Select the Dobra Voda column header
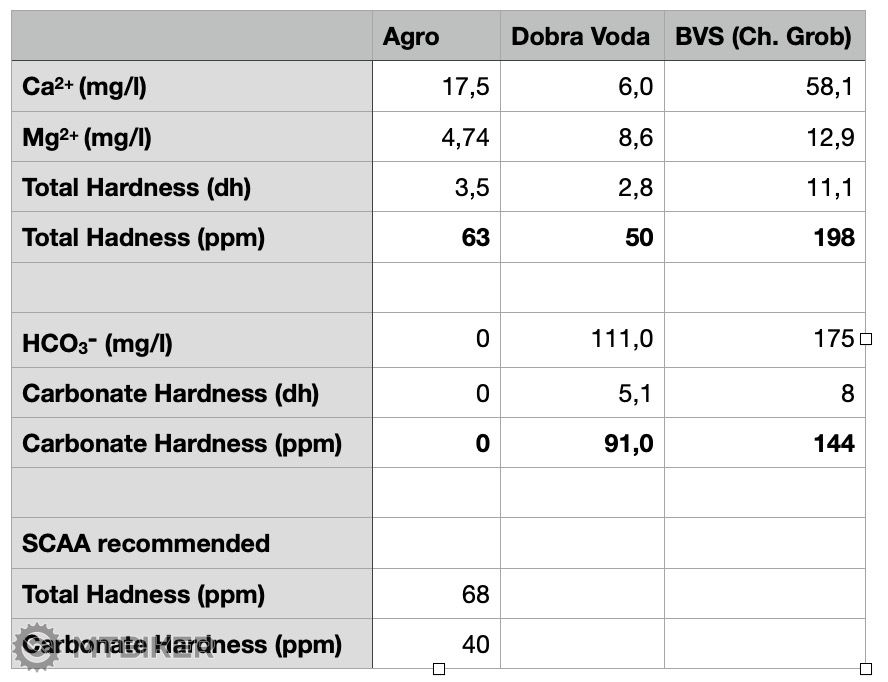The image size is (888, 682). pyautogui.click(x=581, y=37)
